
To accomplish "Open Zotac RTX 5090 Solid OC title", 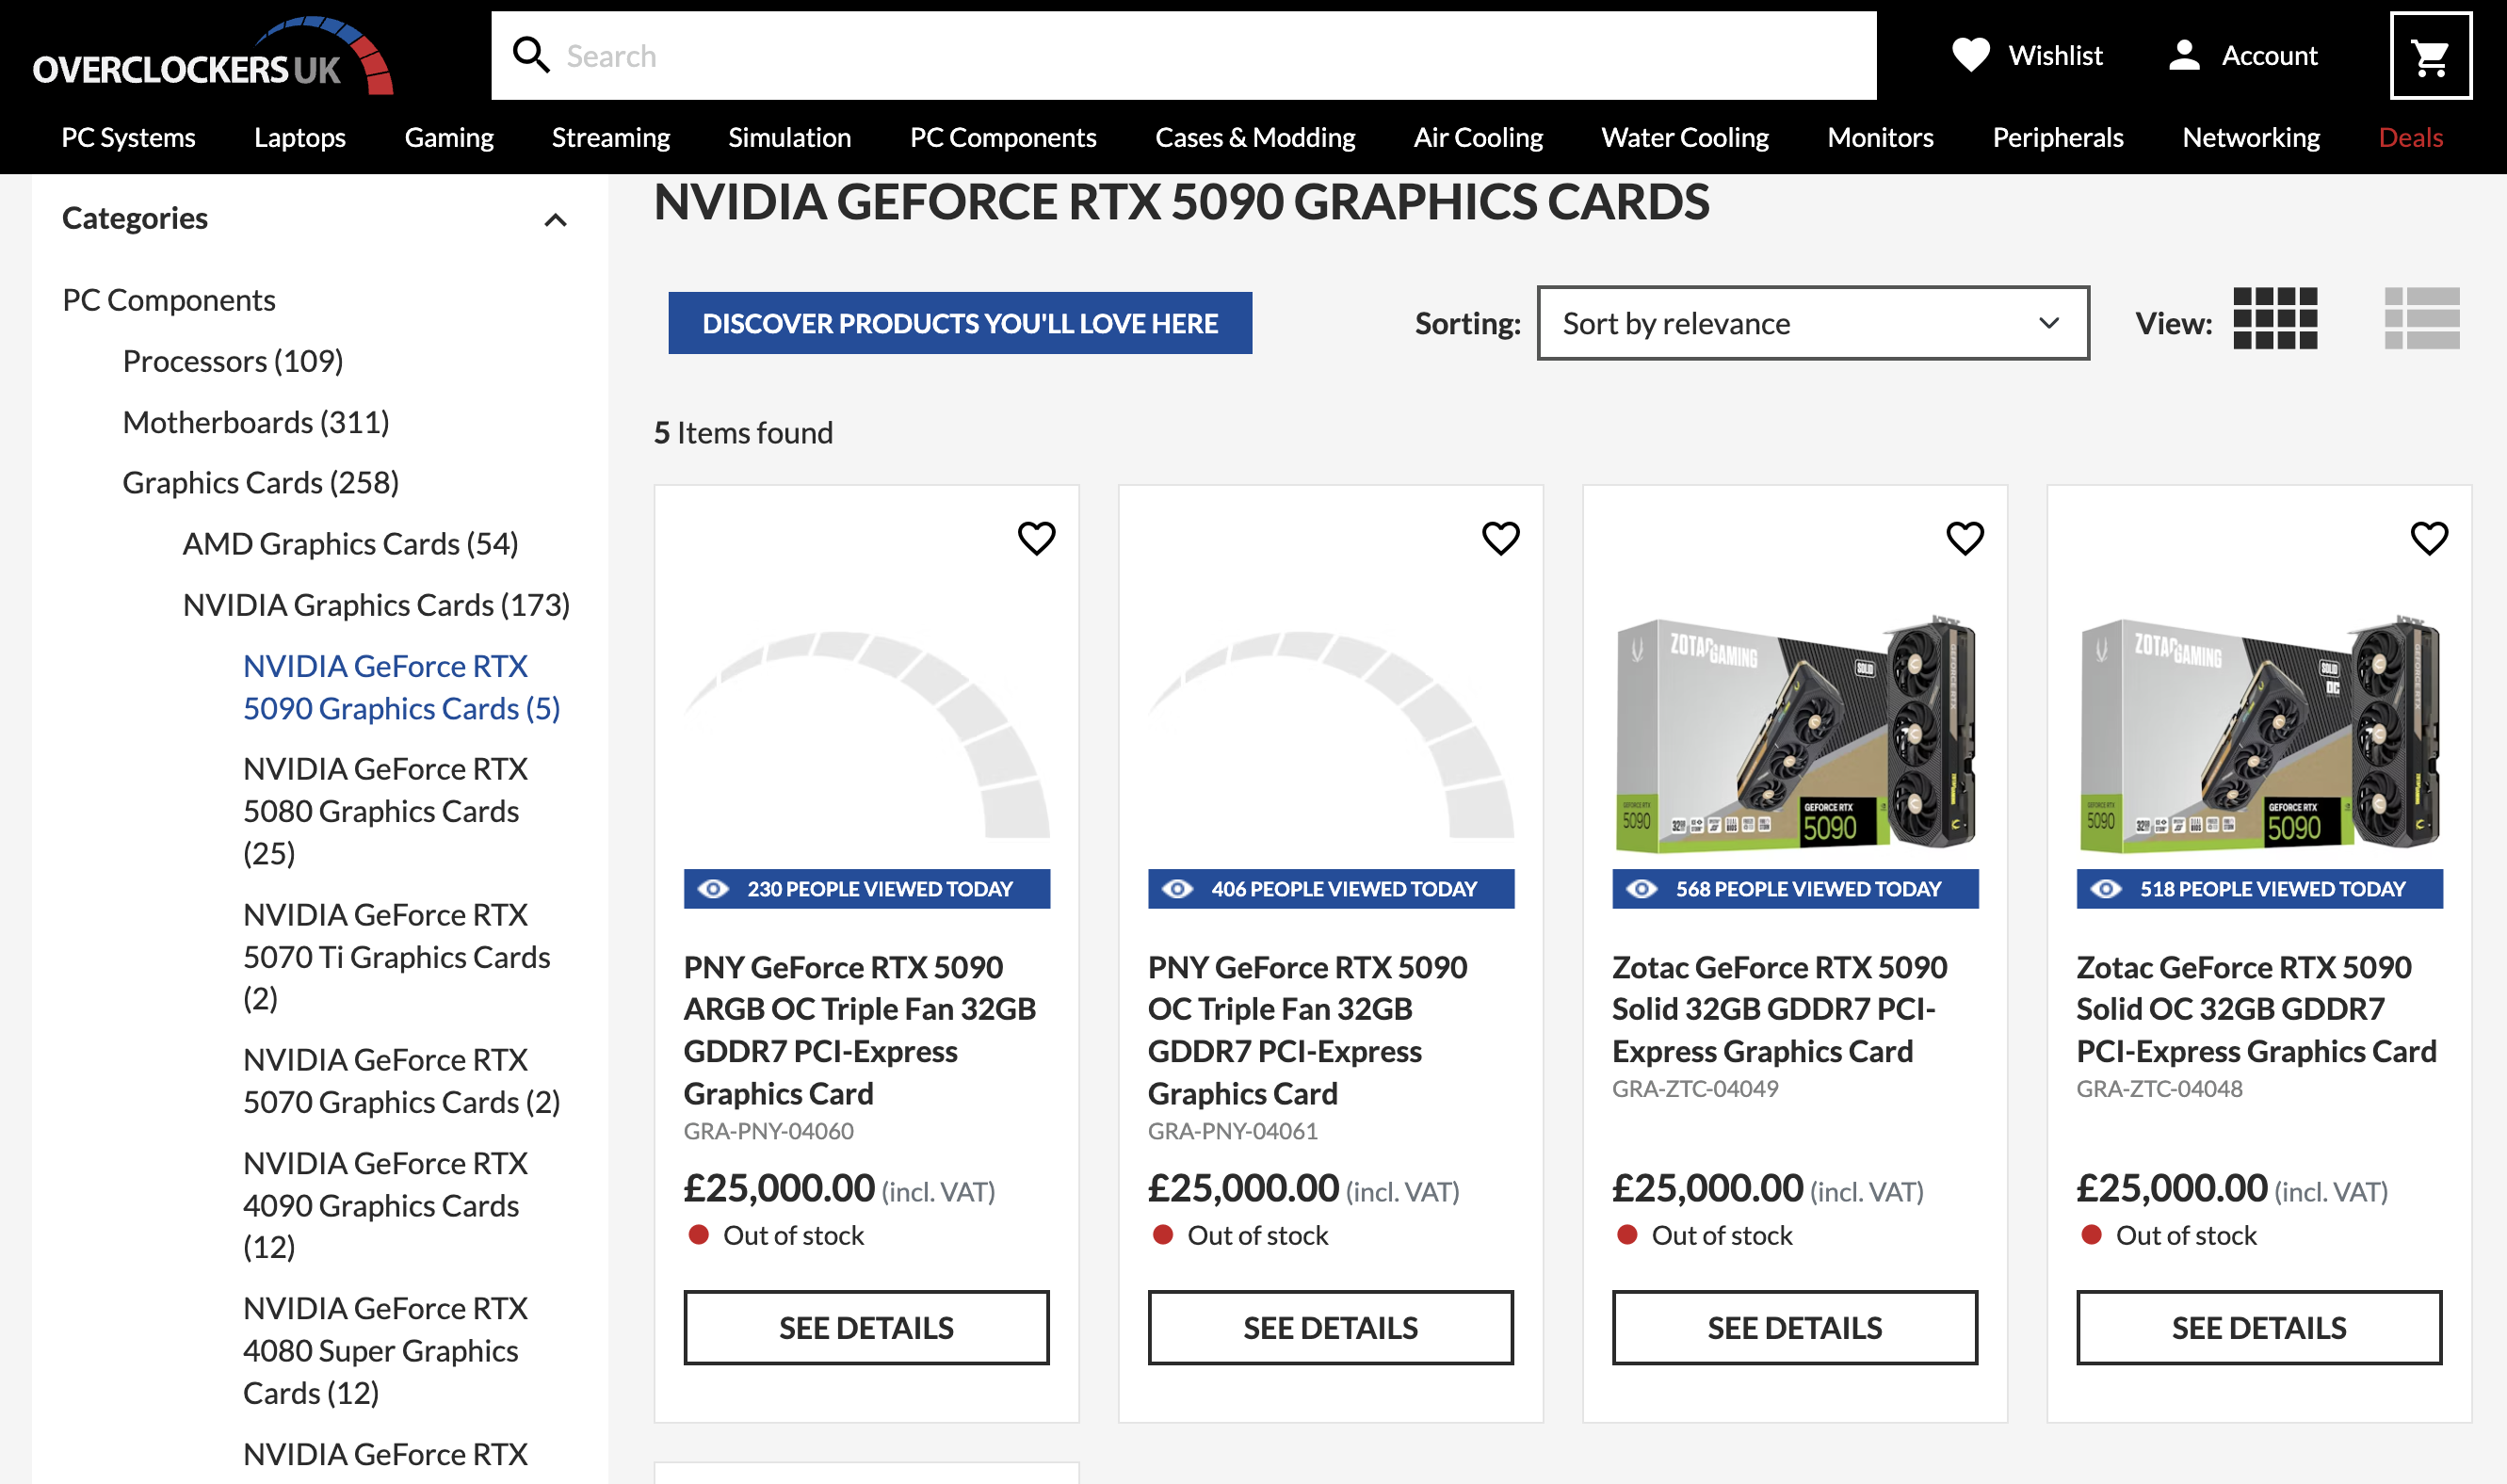I will [2256, 1009].
